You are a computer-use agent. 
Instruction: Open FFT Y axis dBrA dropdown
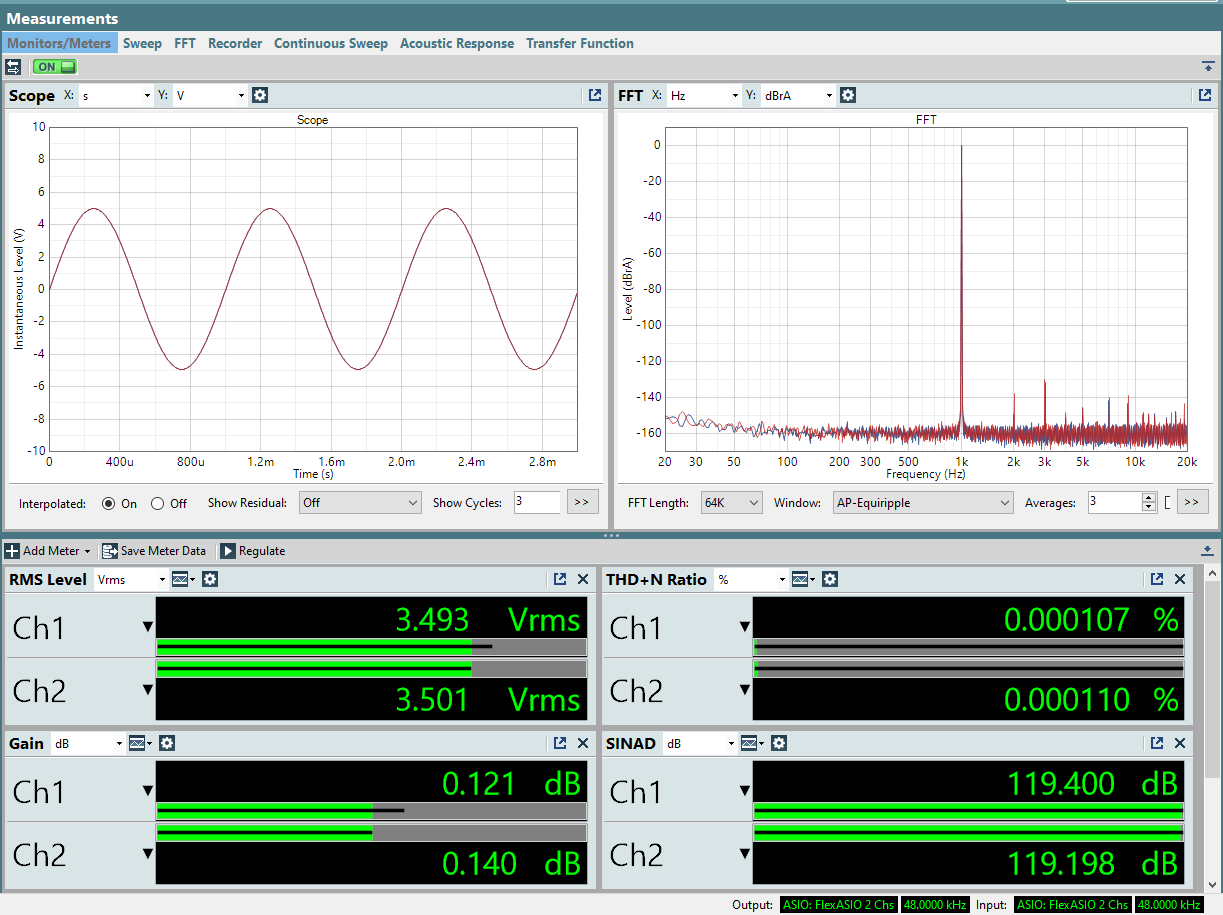click(798, 95)
